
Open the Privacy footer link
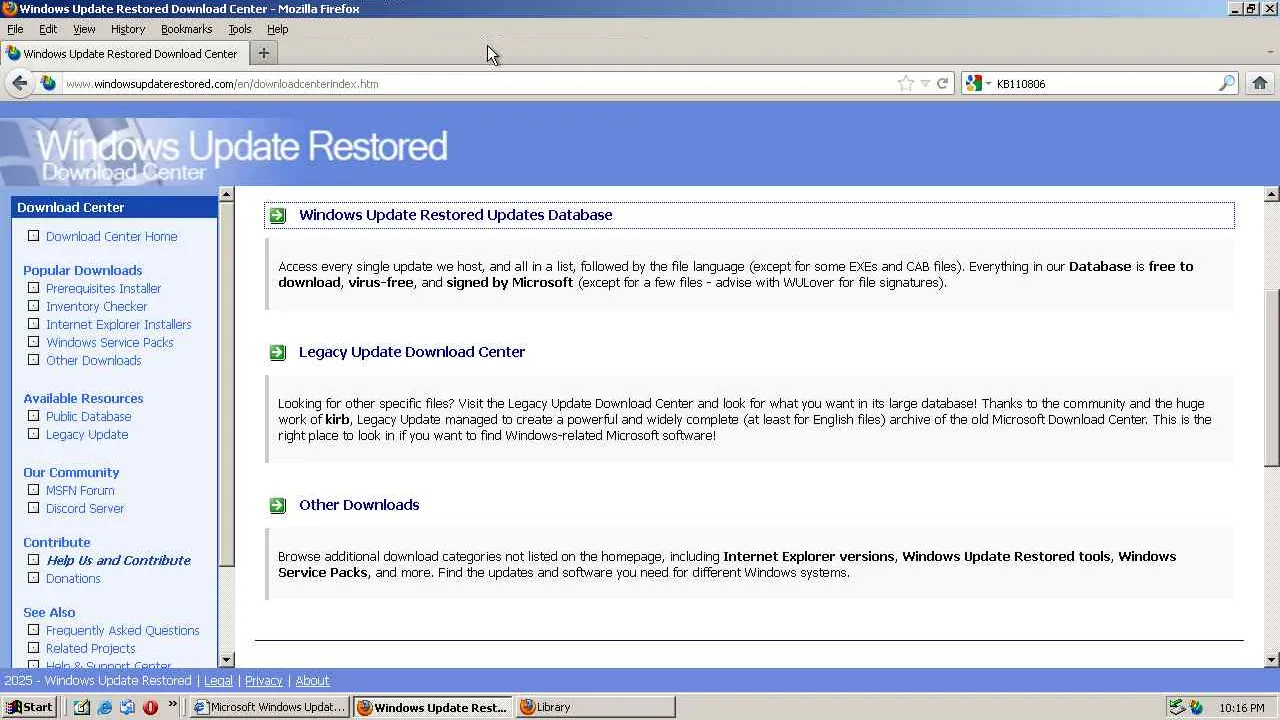[264, 681]
